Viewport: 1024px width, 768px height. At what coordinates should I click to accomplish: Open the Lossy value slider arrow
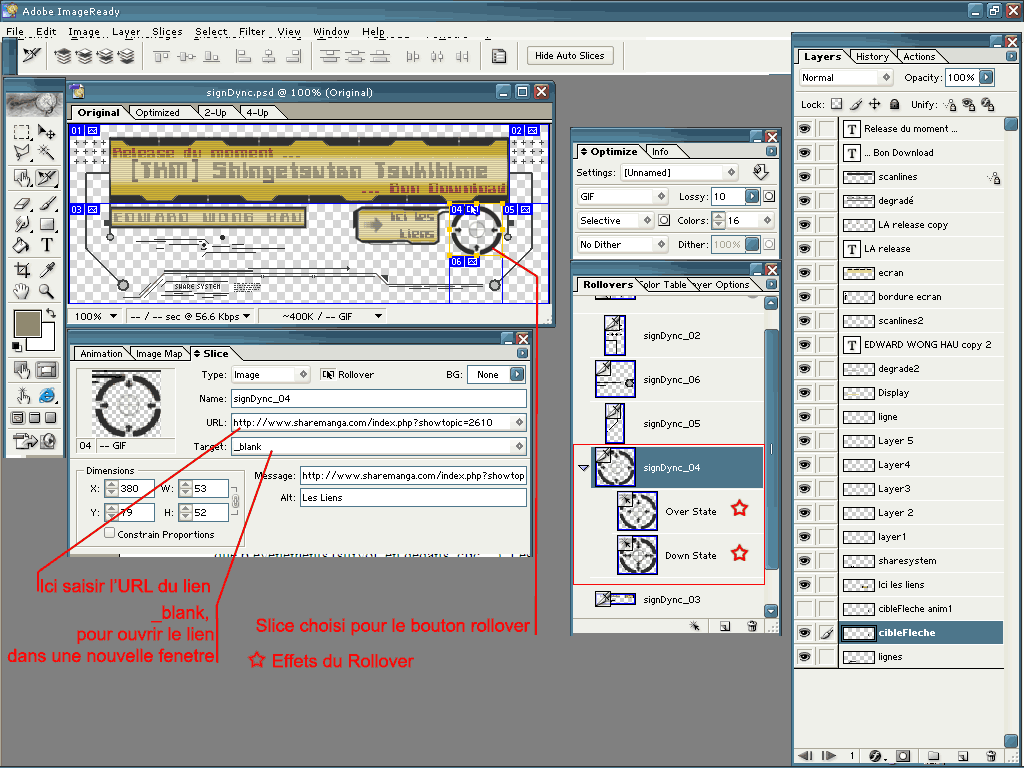pos(752,197)
